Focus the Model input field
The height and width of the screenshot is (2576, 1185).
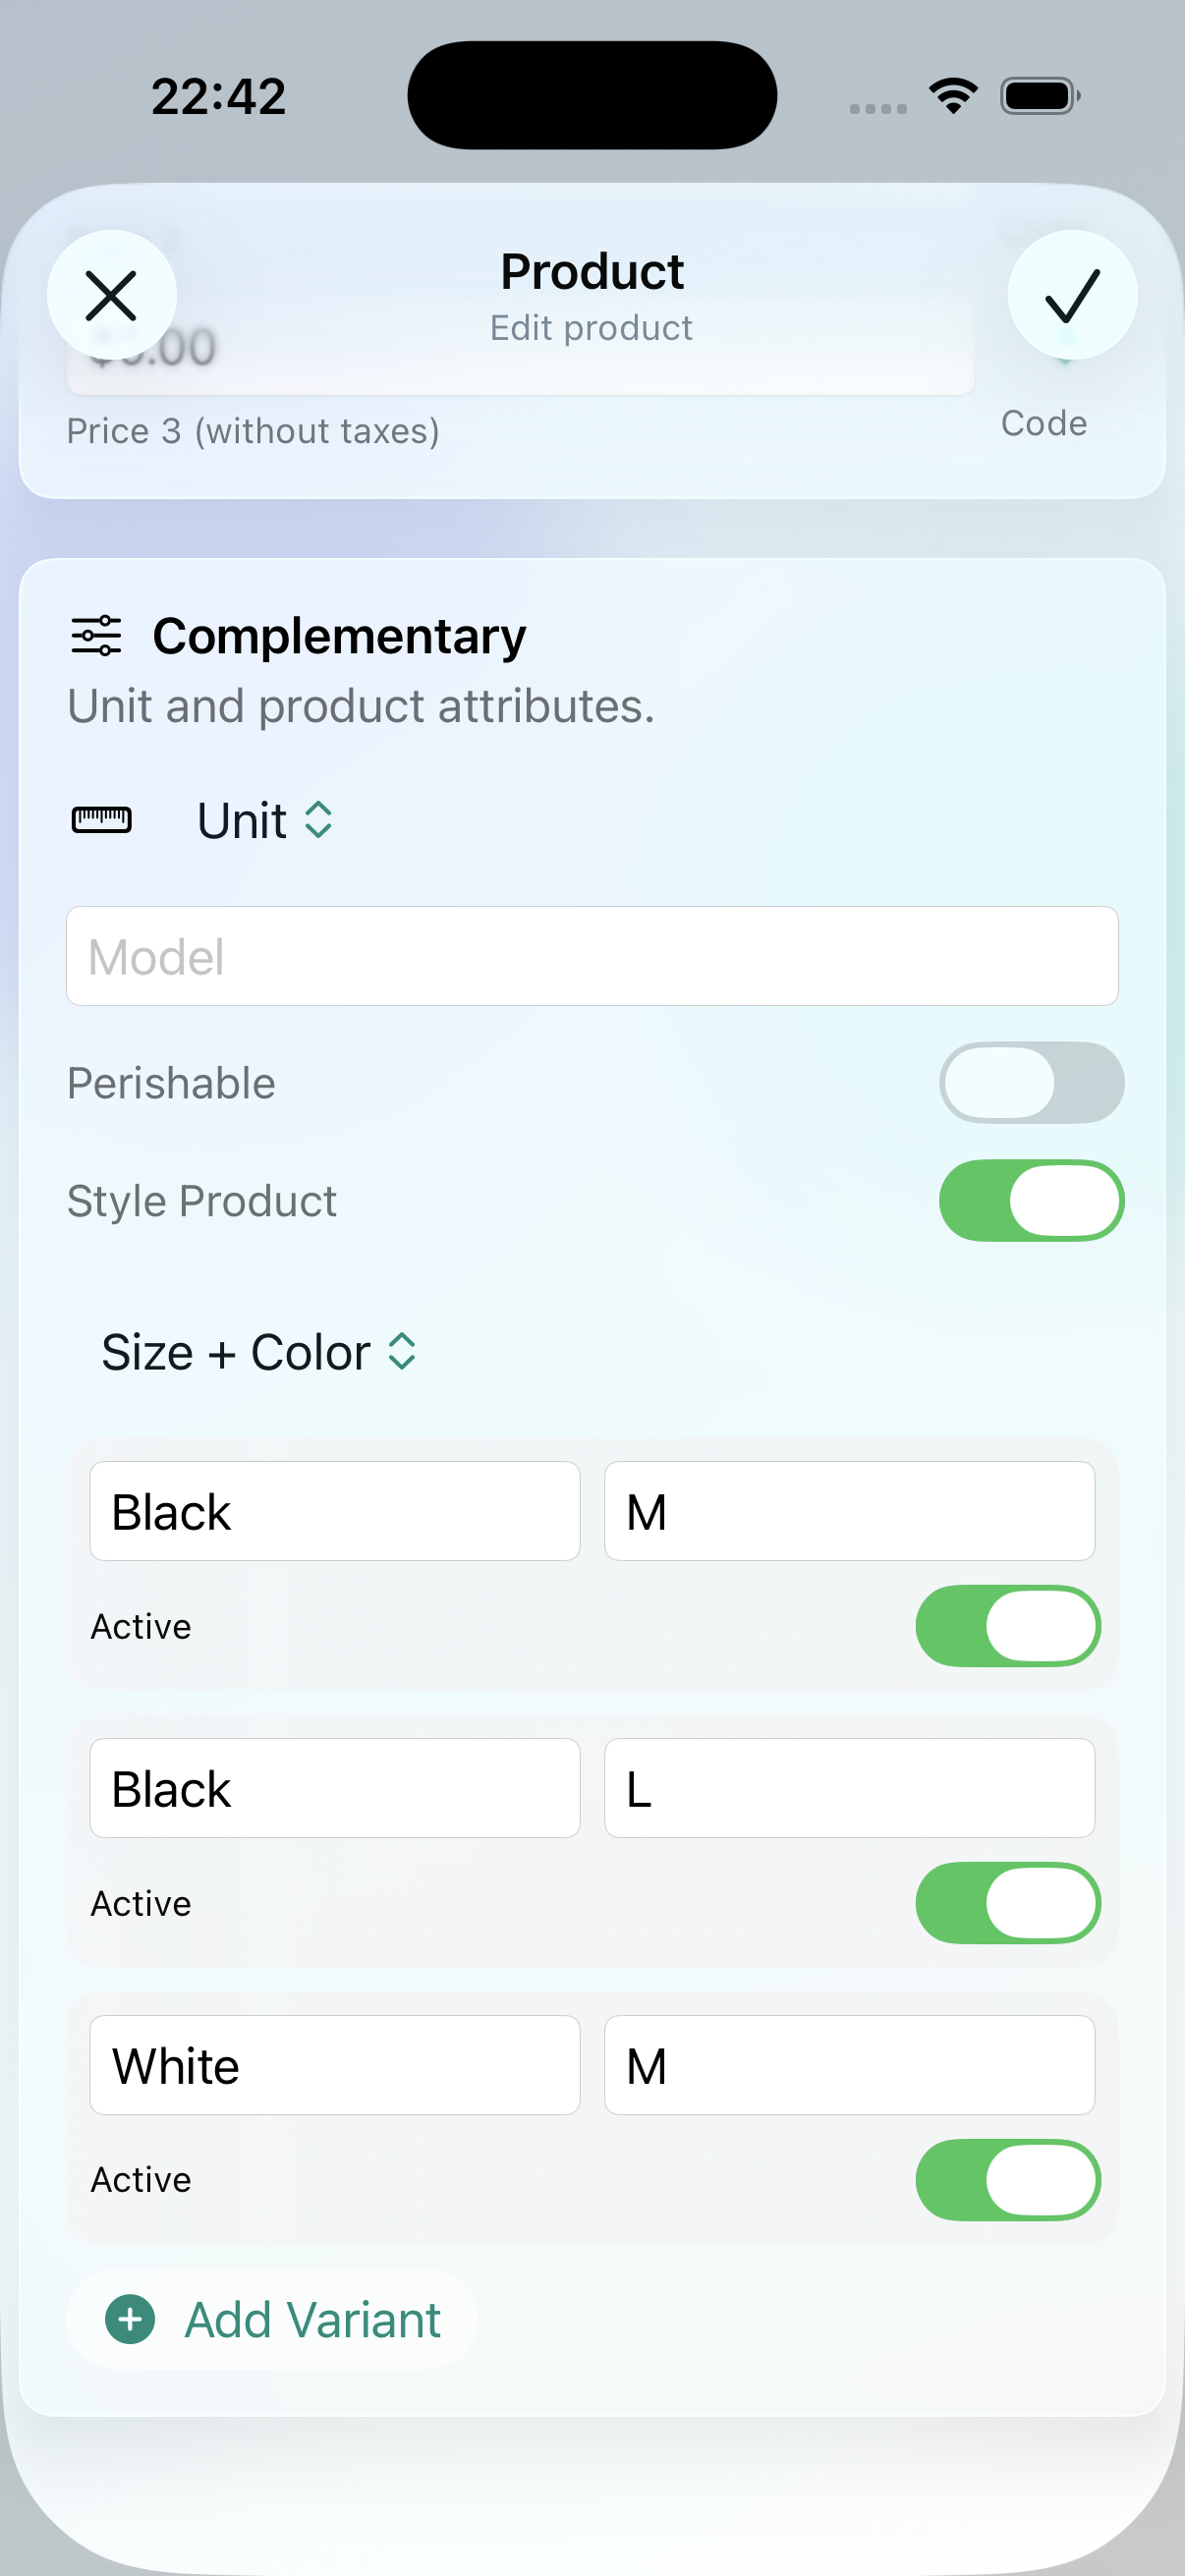[592, 956]
